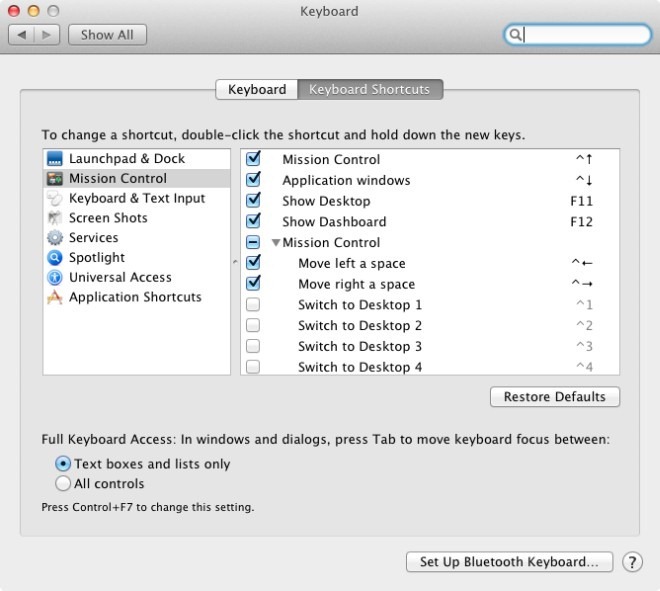Image resolution: width=660 pixels, height=591 pixels.
Task: Select the Services category
Action: 137,238
